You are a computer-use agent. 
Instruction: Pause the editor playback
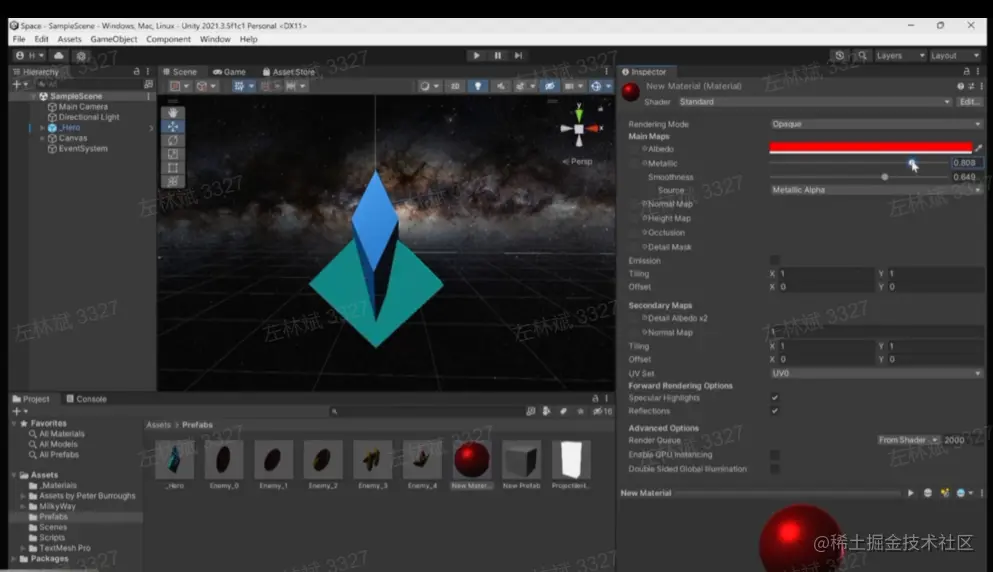498,56
